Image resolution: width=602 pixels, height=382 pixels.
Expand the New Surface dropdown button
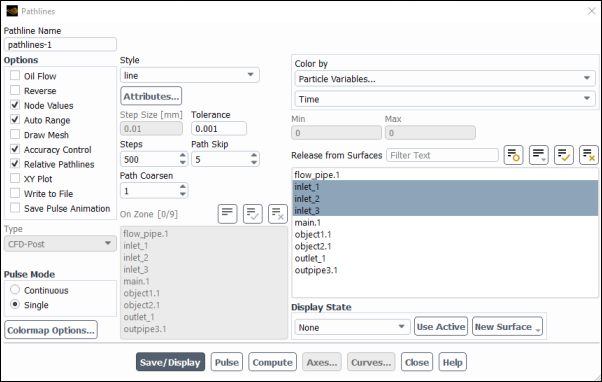(x=507, y=326)
